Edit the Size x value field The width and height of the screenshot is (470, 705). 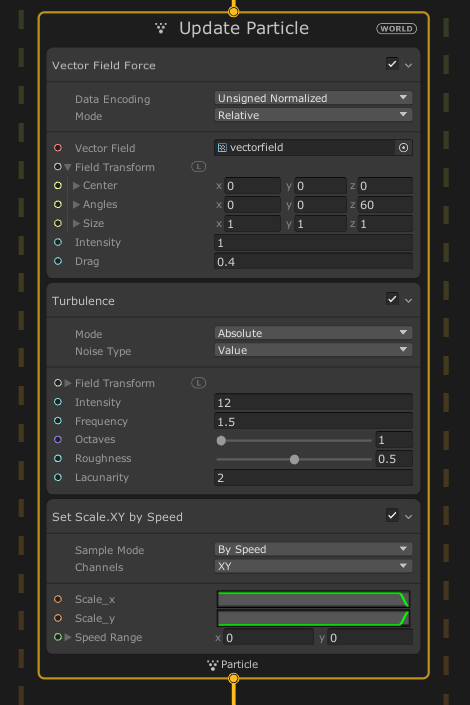point(252,224)
